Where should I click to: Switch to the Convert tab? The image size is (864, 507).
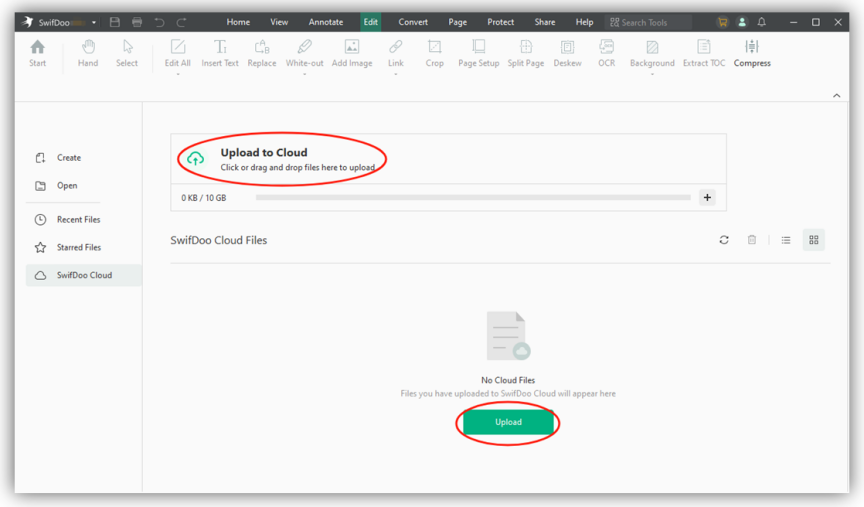(413, 22)
